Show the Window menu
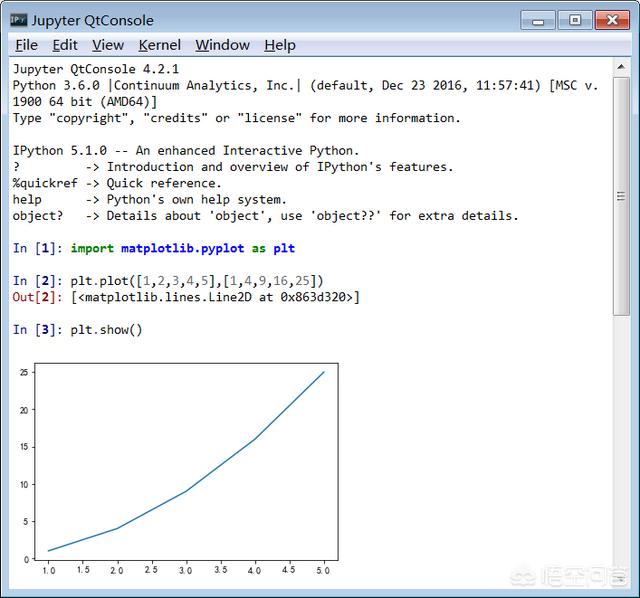 222,45
